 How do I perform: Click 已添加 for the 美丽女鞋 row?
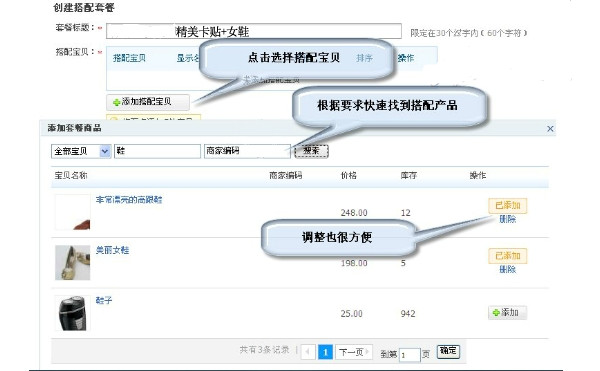[x=507, y=255]
